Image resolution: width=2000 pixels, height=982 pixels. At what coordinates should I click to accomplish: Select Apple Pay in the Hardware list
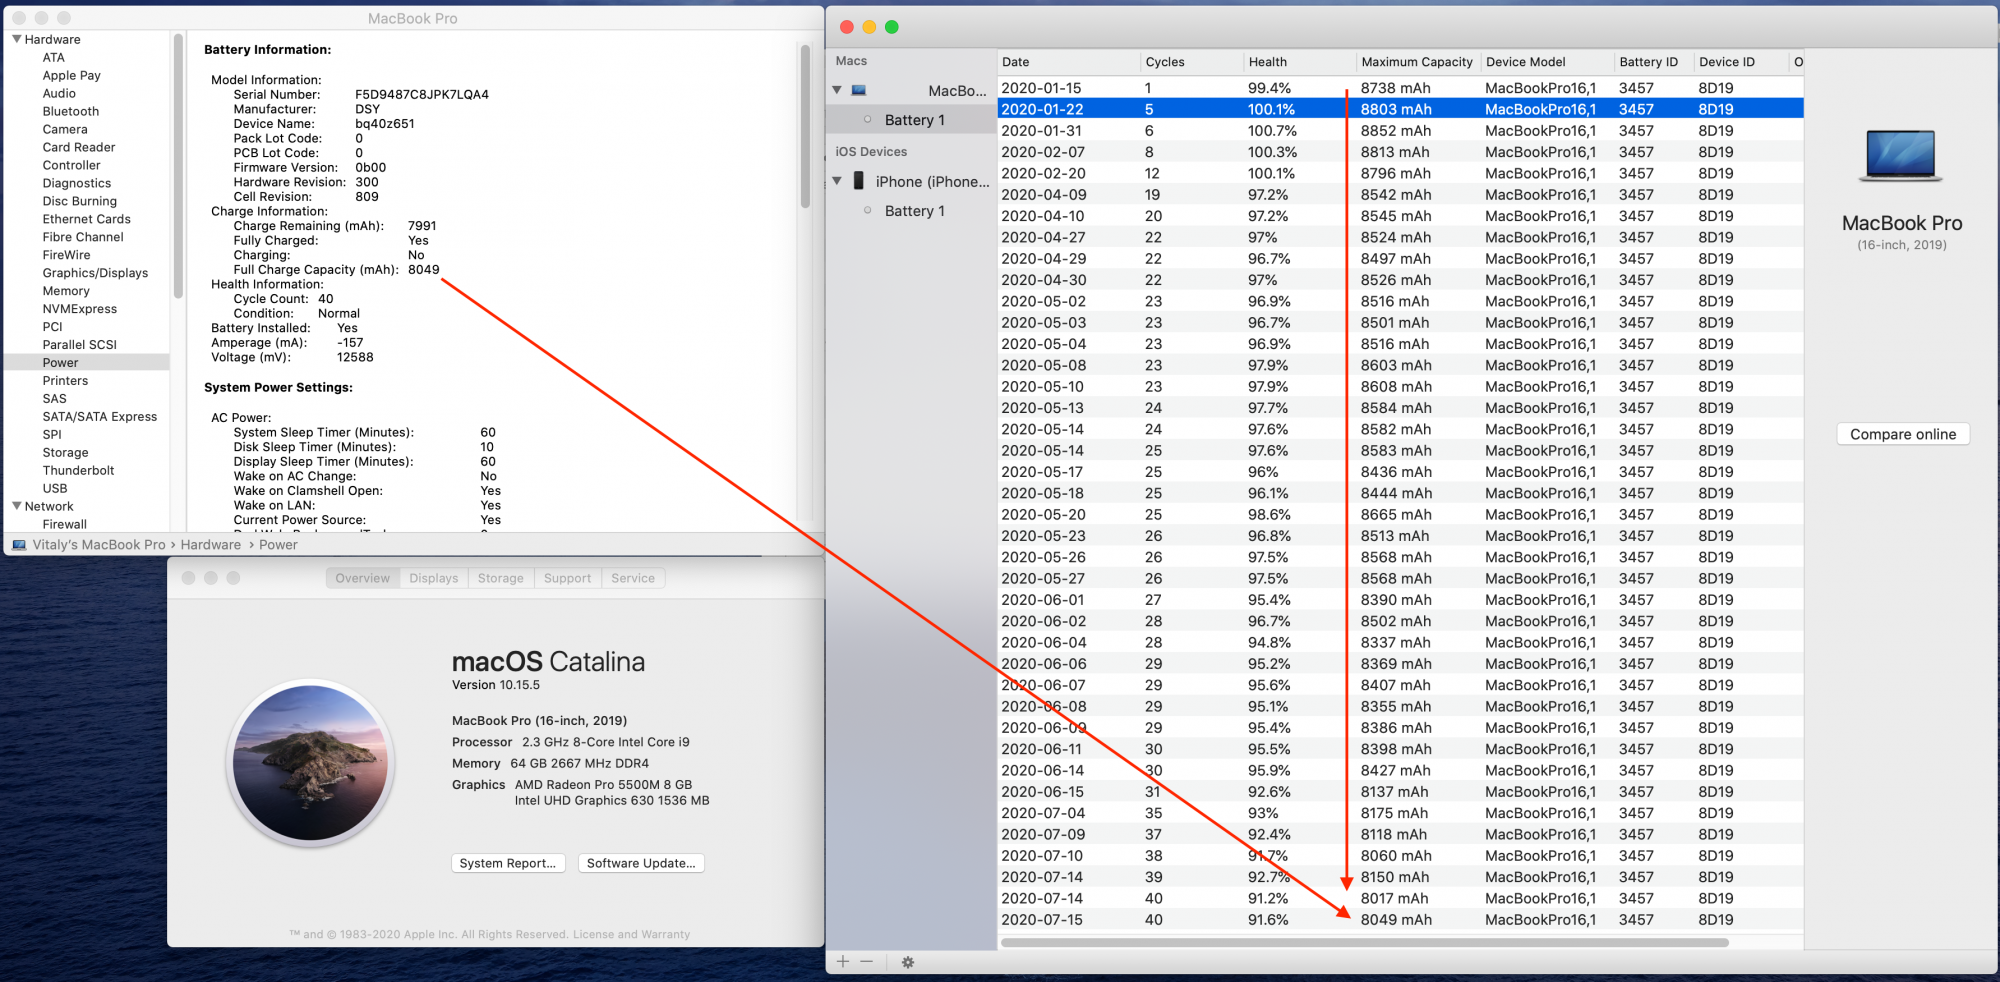(x=71, y=75)
